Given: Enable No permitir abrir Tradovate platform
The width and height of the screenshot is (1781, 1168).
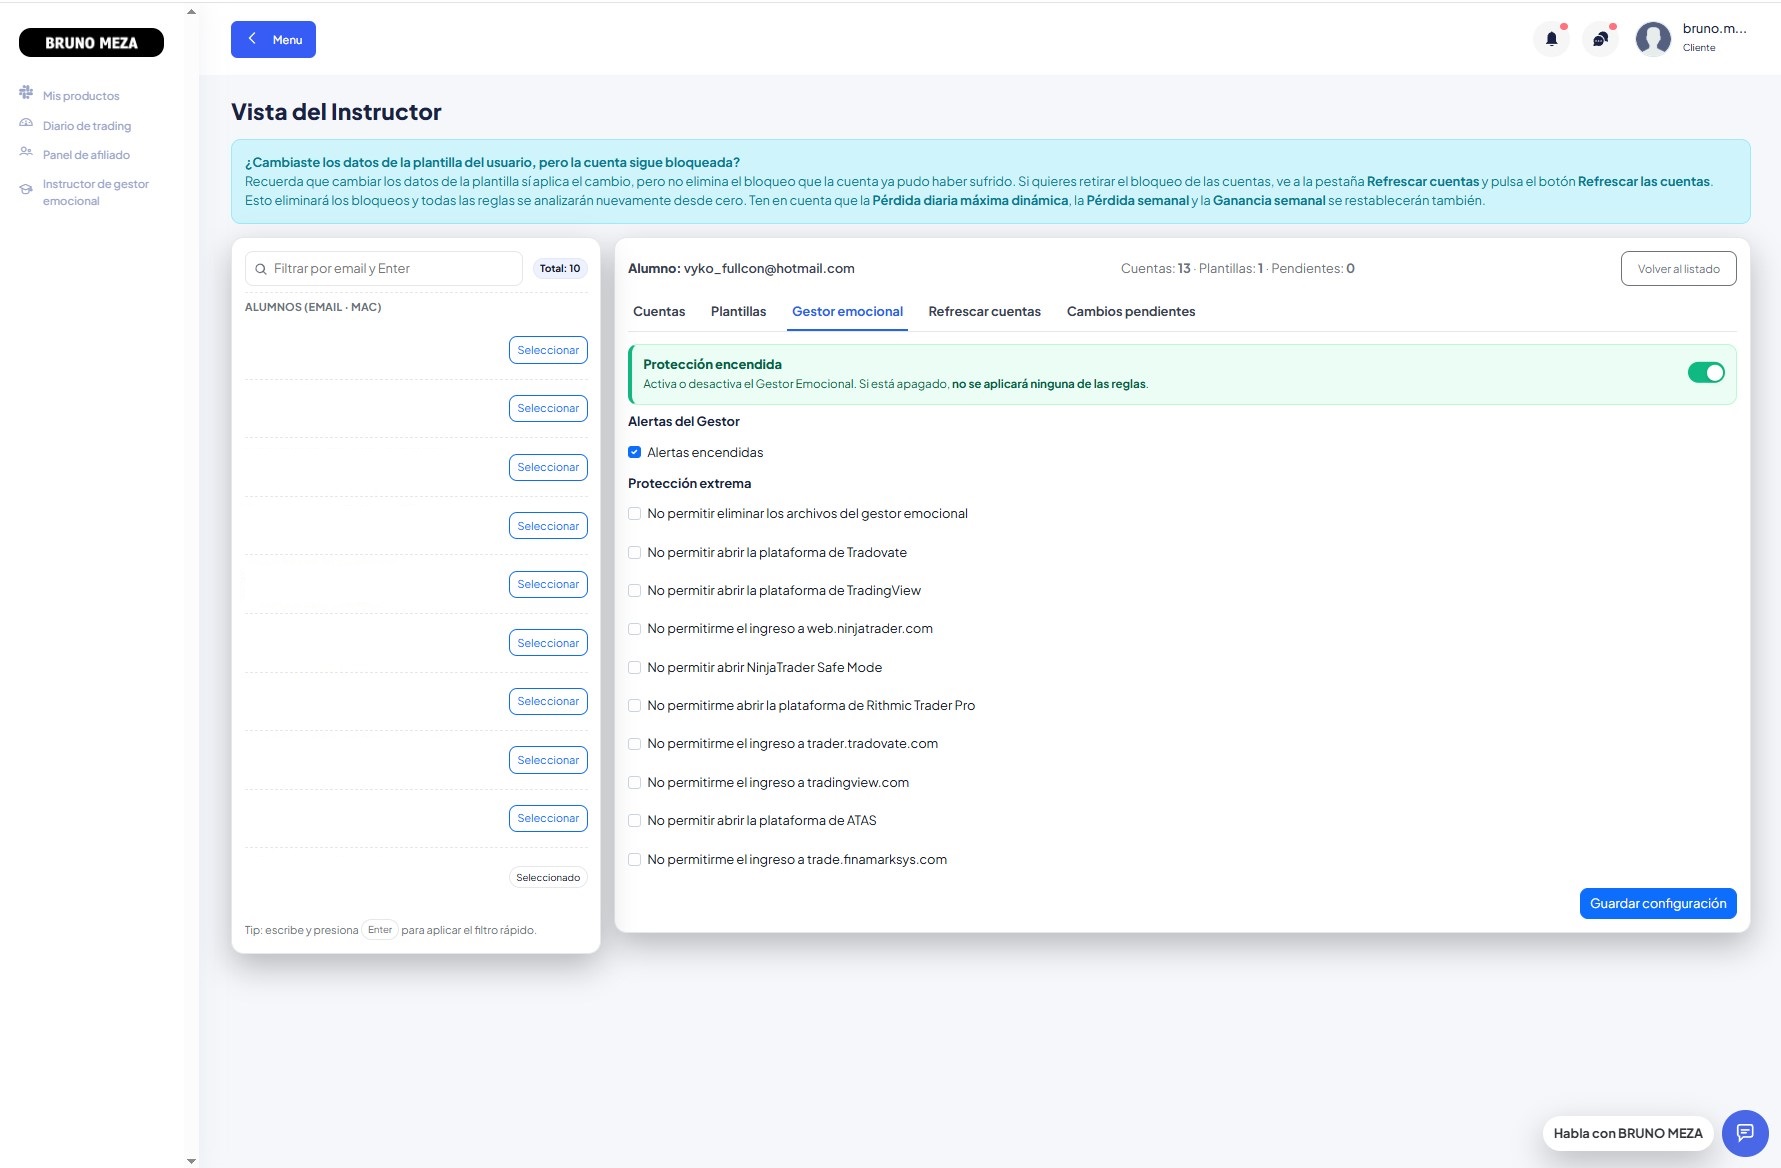Looking at the screenshot, I should (x=634, y=552).
